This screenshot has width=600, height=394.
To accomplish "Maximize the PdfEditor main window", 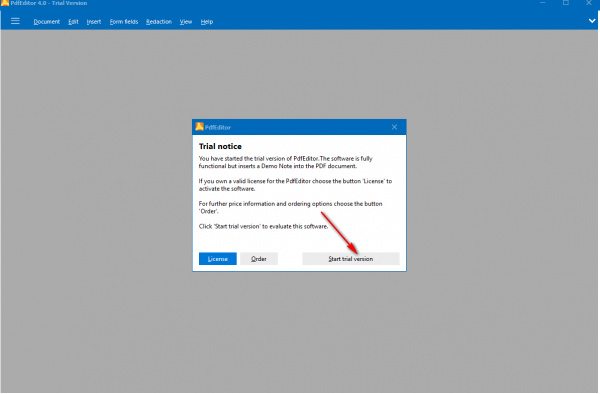I will tap(566, 3).
